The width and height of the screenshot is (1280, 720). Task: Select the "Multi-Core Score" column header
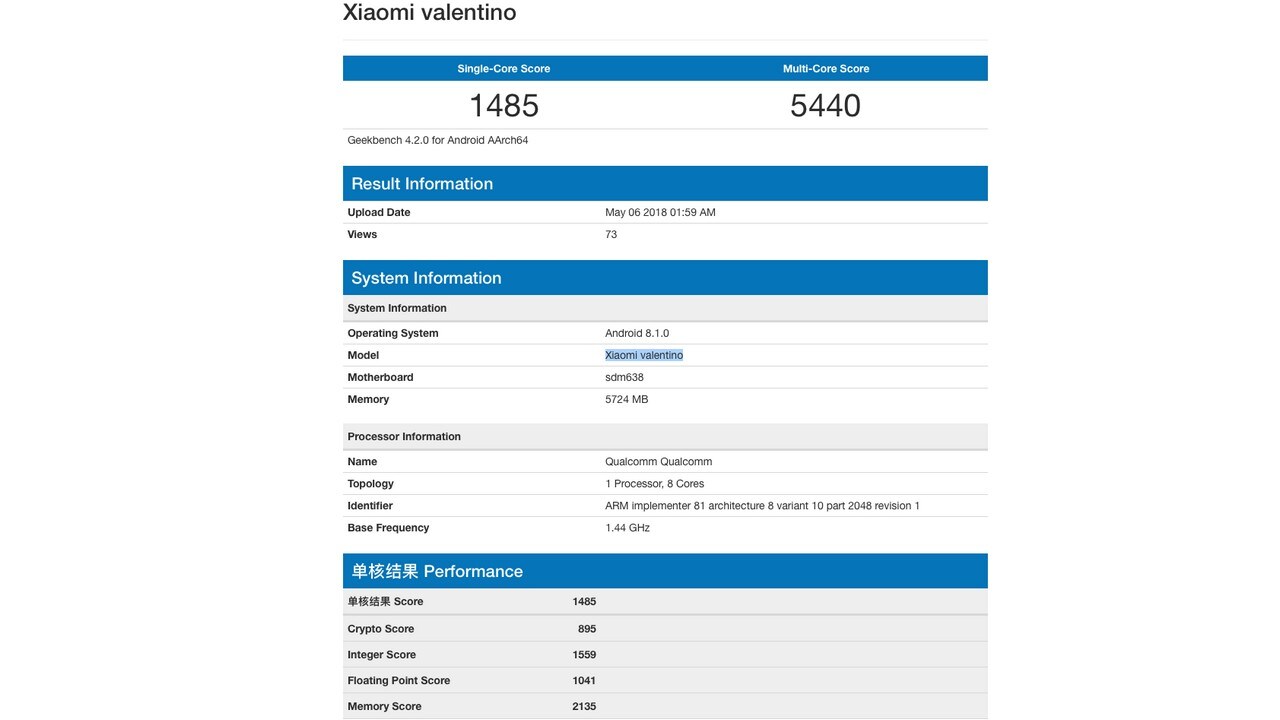[x=826, y=69]
